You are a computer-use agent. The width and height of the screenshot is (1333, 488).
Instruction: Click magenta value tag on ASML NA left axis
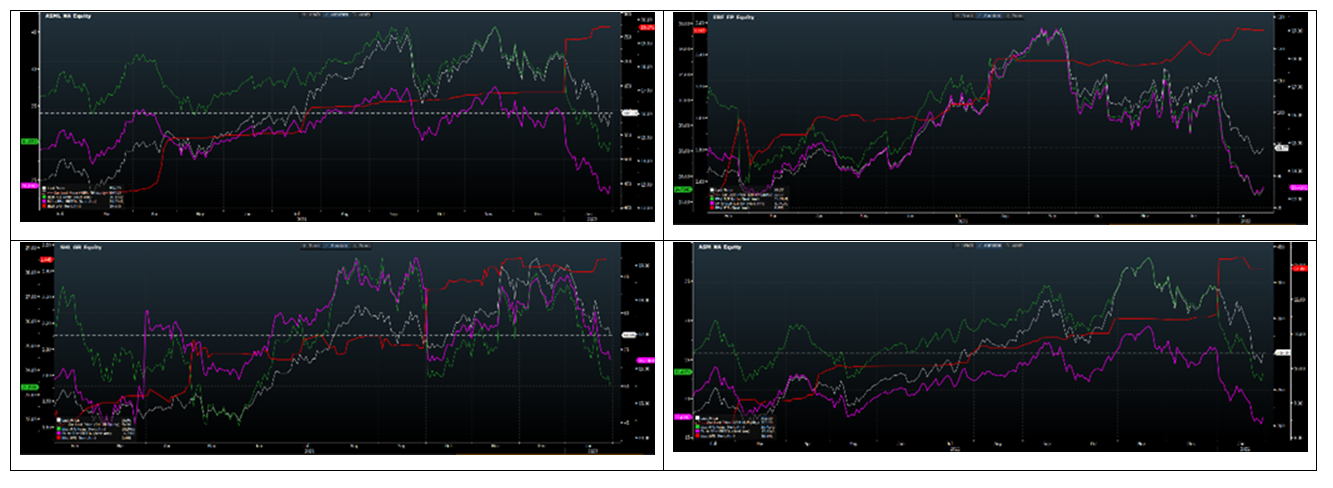pos(28,186)
